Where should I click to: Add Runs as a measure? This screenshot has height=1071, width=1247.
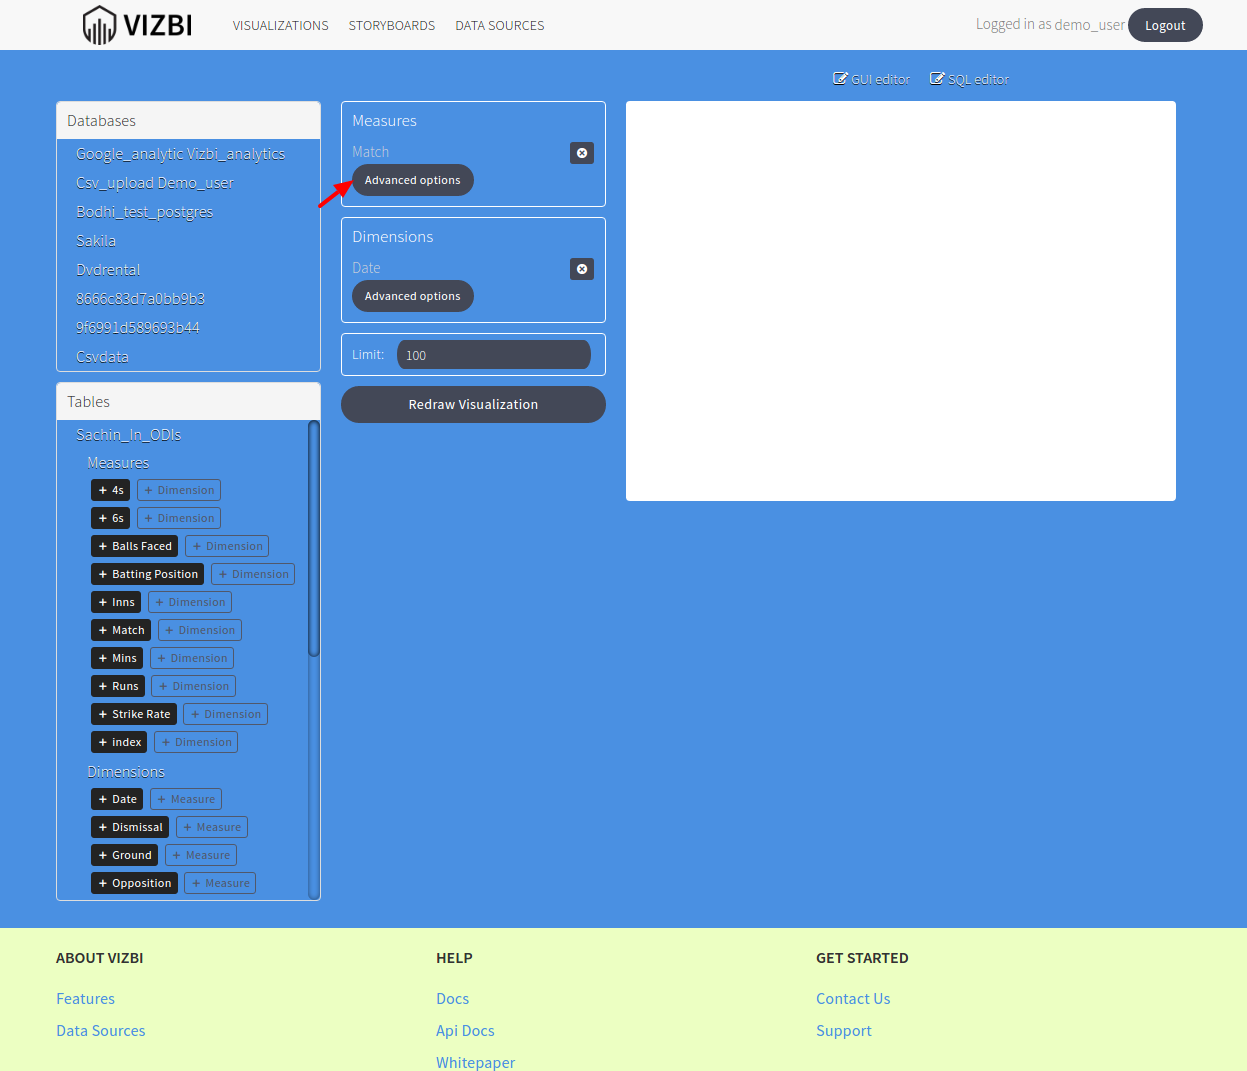[118, 686]
